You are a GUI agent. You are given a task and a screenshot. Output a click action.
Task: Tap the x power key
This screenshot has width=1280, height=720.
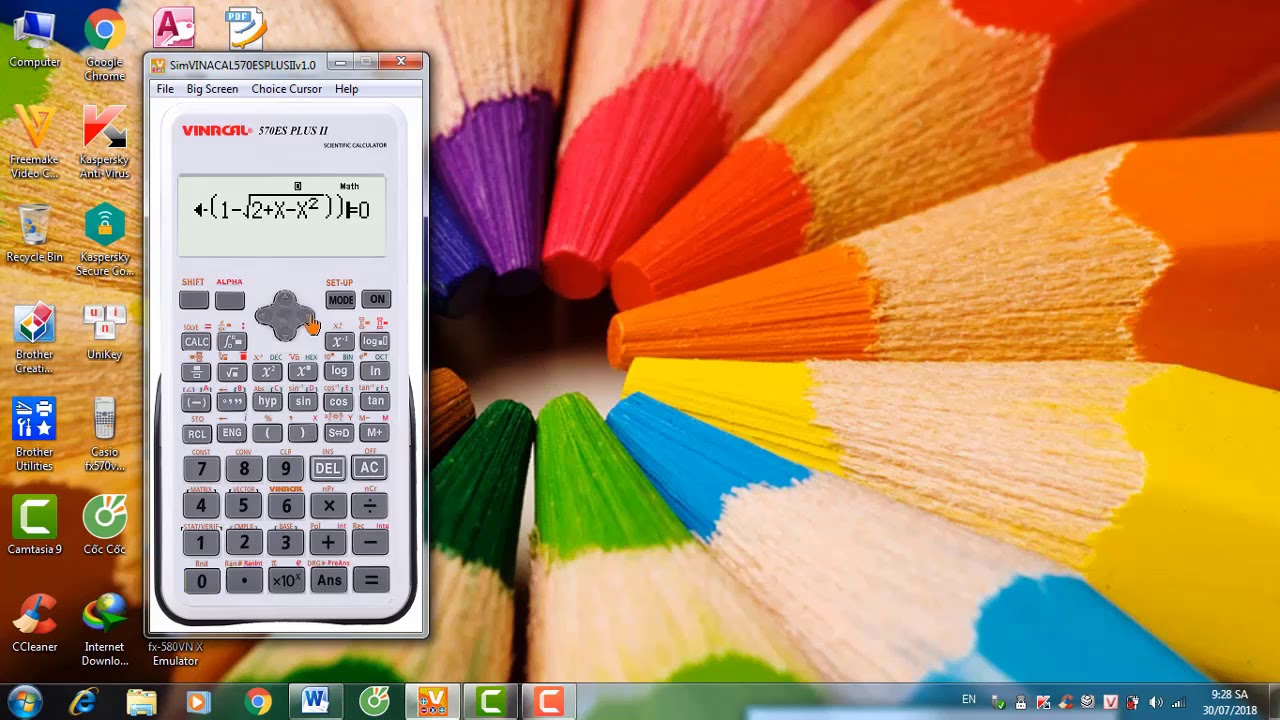click(x=303, y=372)
